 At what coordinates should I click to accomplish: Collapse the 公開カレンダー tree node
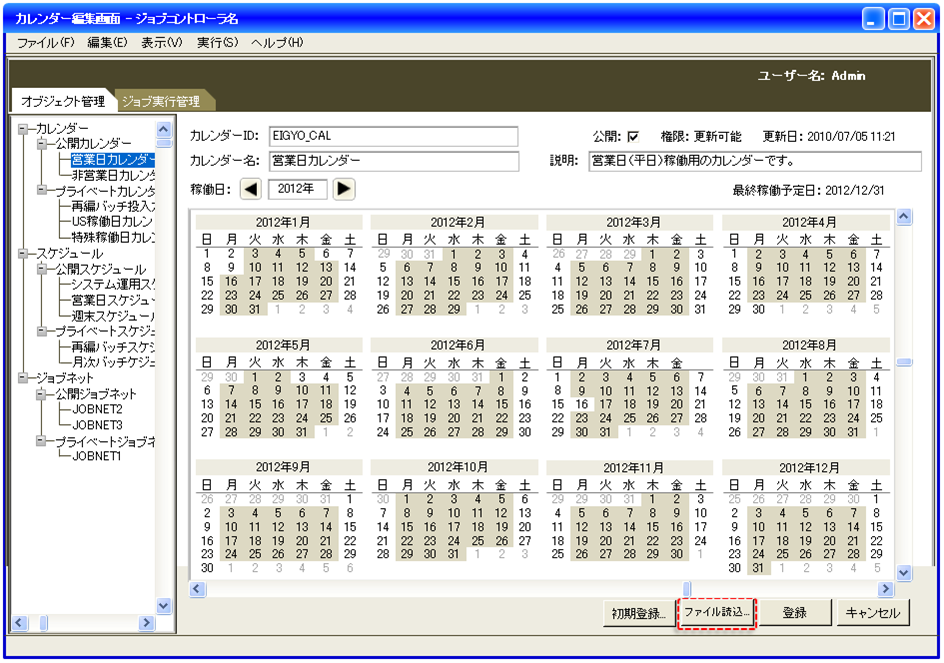pos(42,143)
